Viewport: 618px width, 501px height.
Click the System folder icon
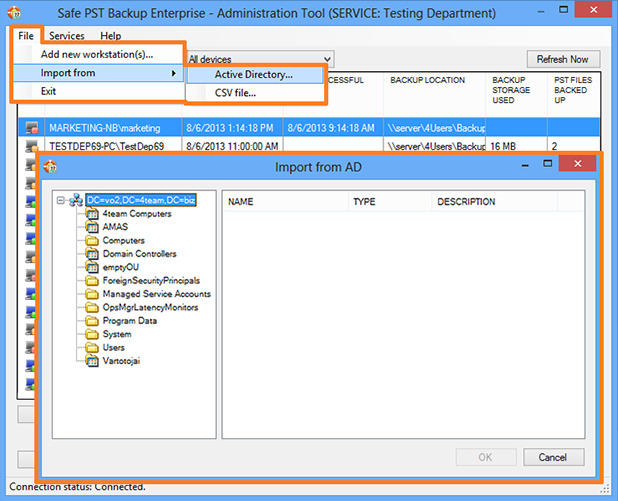pos(92,334)
